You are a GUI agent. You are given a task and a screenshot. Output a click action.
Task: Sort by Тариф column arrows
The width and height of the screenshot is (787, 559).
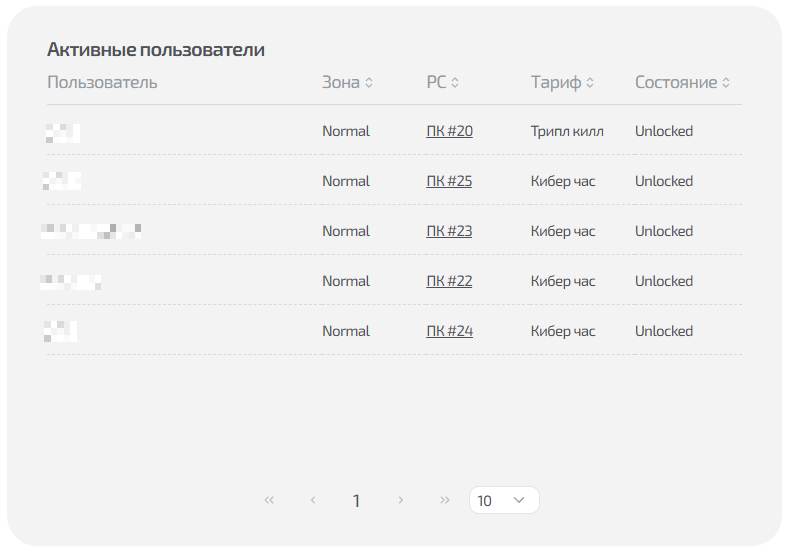click(590, 83)
